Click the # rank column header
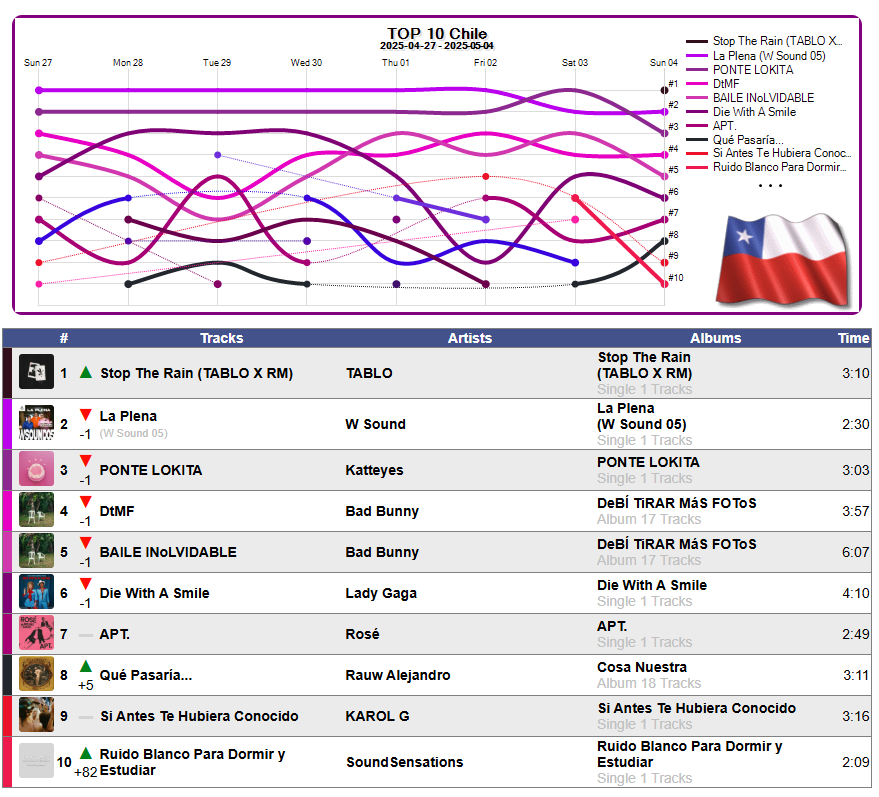Screen dimensions: 879x797 coord(64,338)
